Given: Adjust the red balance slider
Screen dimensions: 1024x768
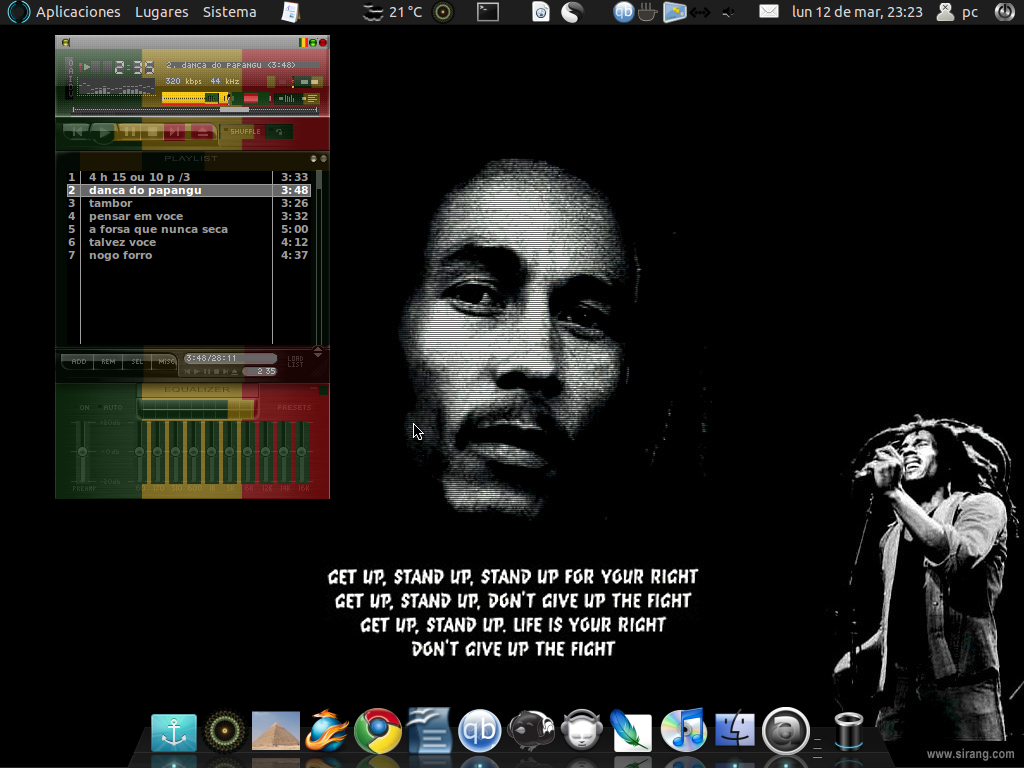Looking at the screenshot, I should 251,99.
